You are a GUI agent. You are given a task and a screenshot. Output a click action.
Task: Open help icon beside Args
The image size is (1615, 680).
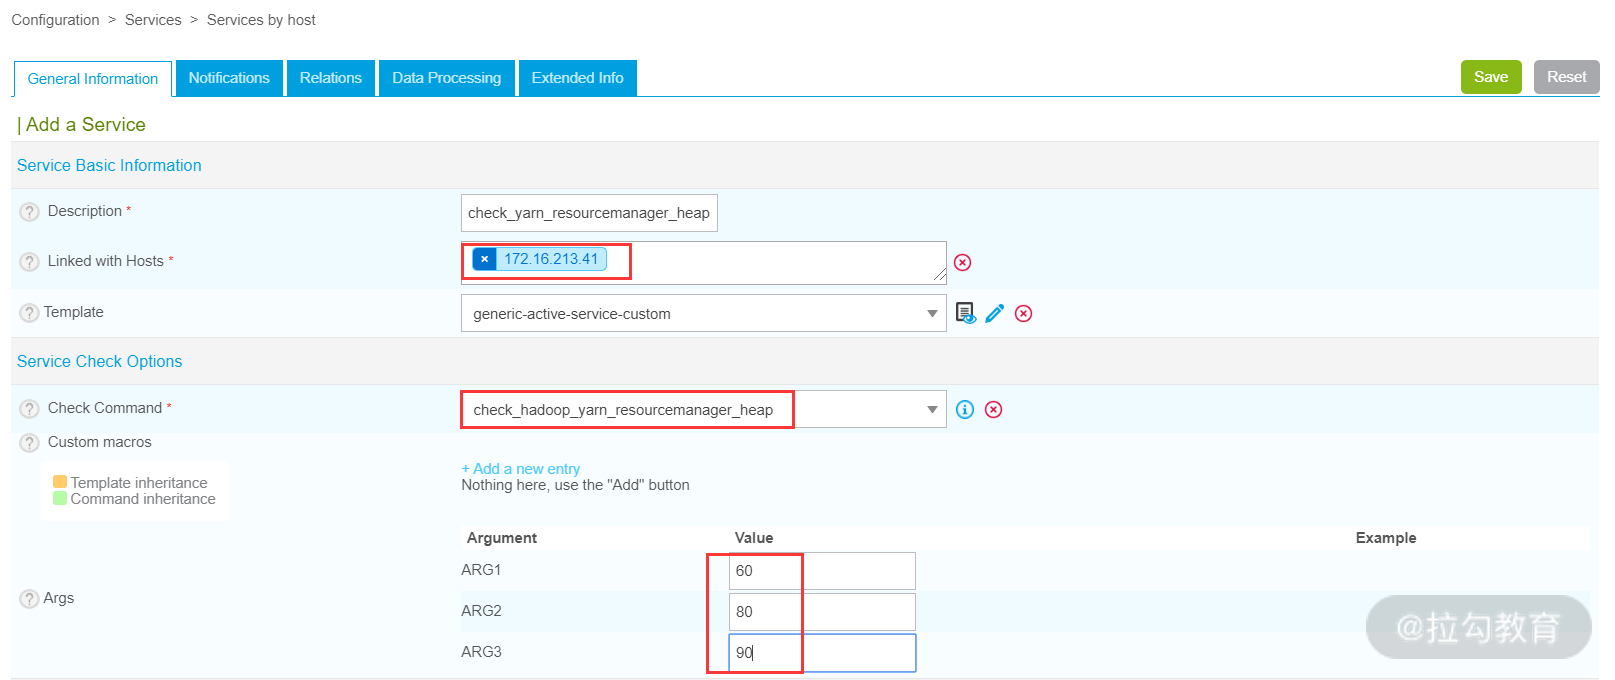click(30, 599)
